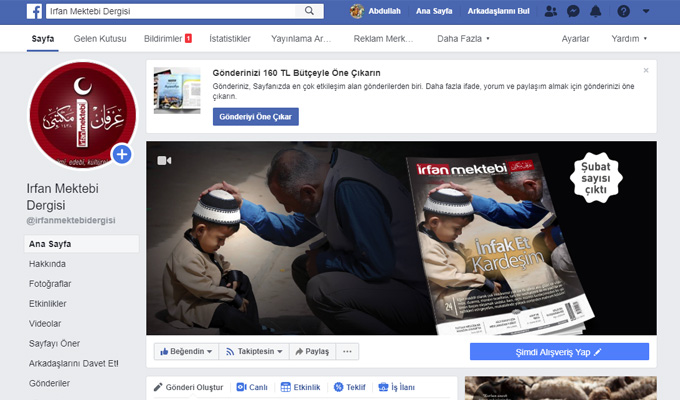Click Gönderi Oluştur to create post

pyautogui.click(x=189, y=387)
